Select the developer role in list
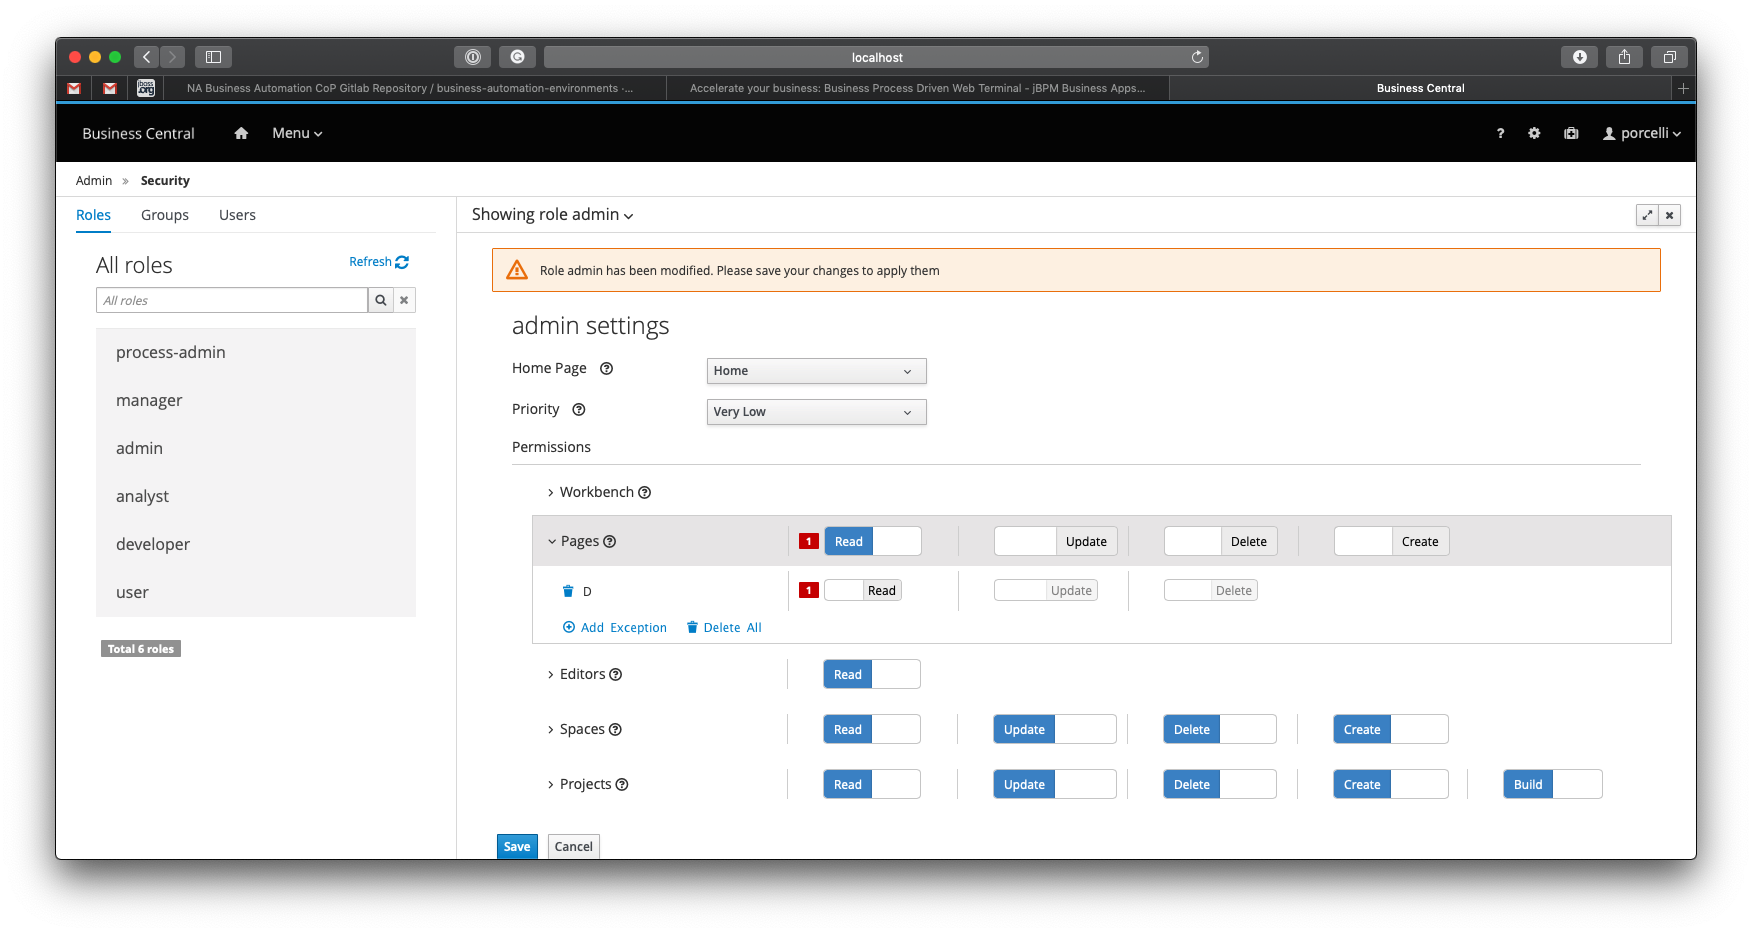This screenshot has width=1752, height=933. (153, 544)
